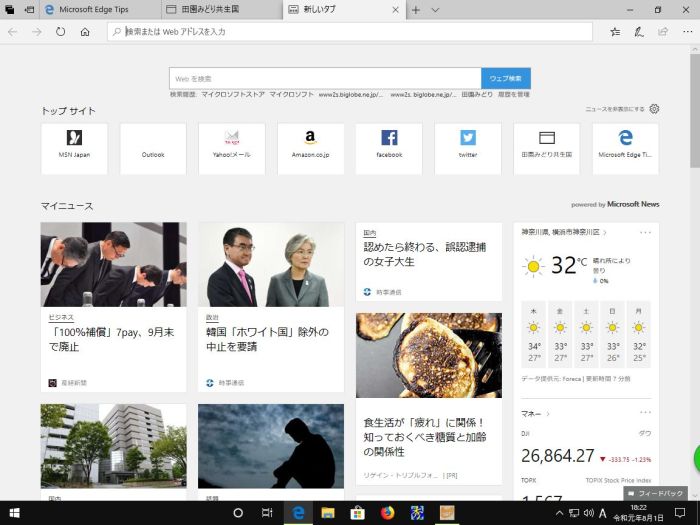Open weather card more options menu

pos(646,232)
